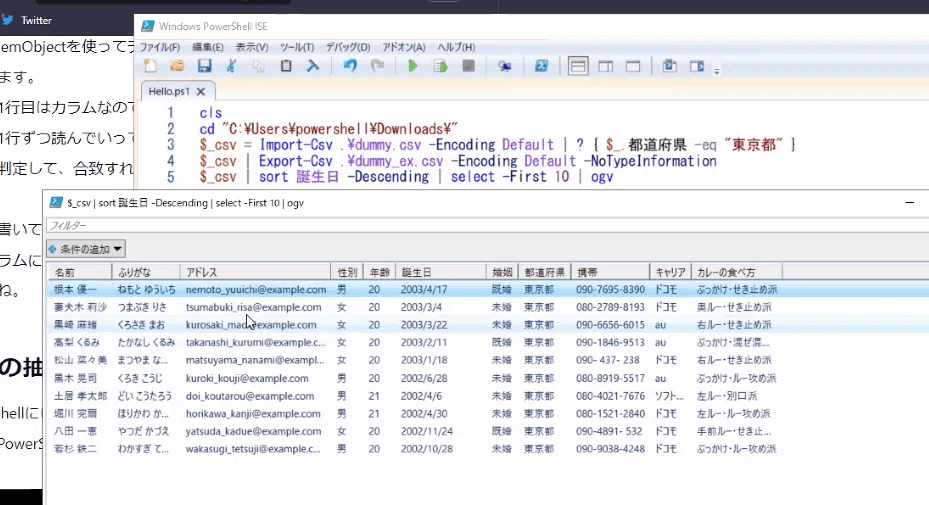Open a script with the folder icon
The height and width of the screenshot is (505, 929).
pos(177,66)
